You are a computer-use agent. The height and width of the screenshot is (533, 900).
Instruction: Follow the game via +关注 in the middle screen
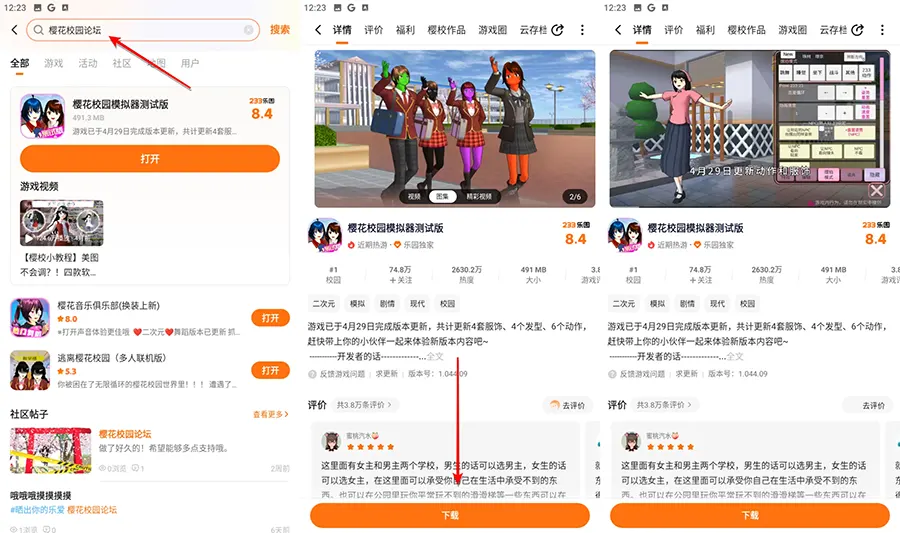click(x=400, y=280)
